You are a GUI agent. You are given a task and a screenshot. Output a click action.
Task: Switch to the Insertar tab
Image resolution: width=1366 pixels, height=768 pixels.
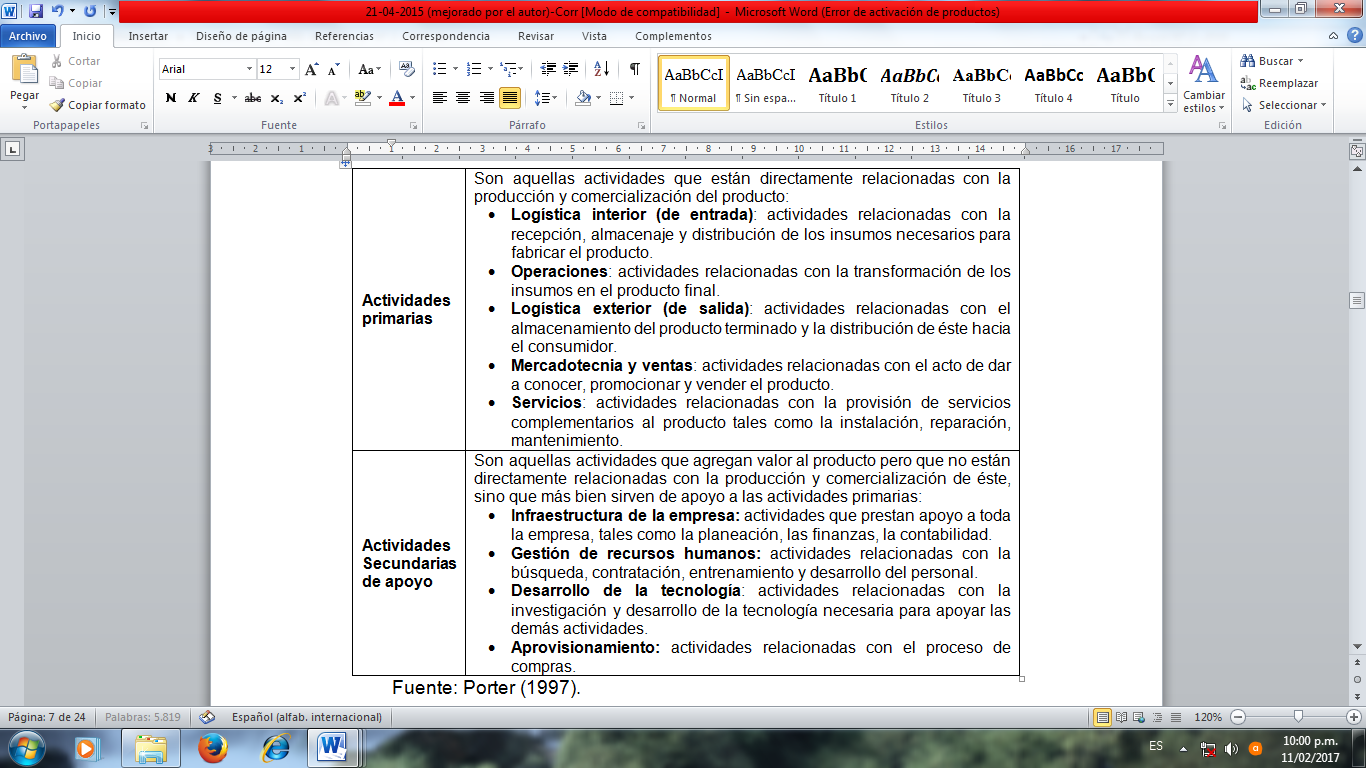pyautogui.click(x=148, y=36)
